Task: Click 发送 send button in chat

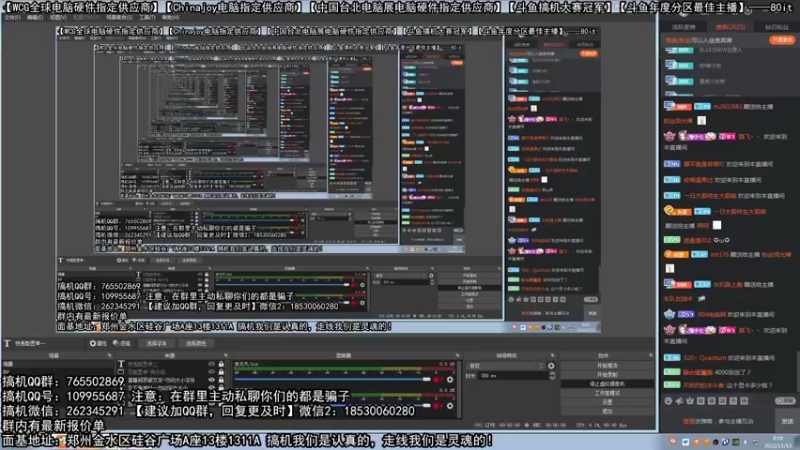Action: point(787,421)
